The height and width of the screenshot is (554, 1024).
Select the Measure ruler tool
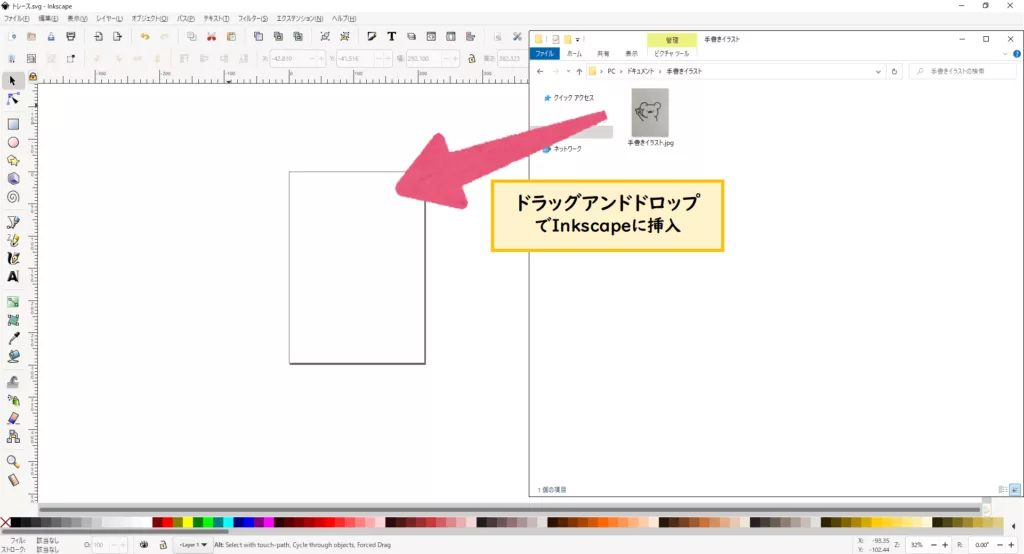pos(12,480)
